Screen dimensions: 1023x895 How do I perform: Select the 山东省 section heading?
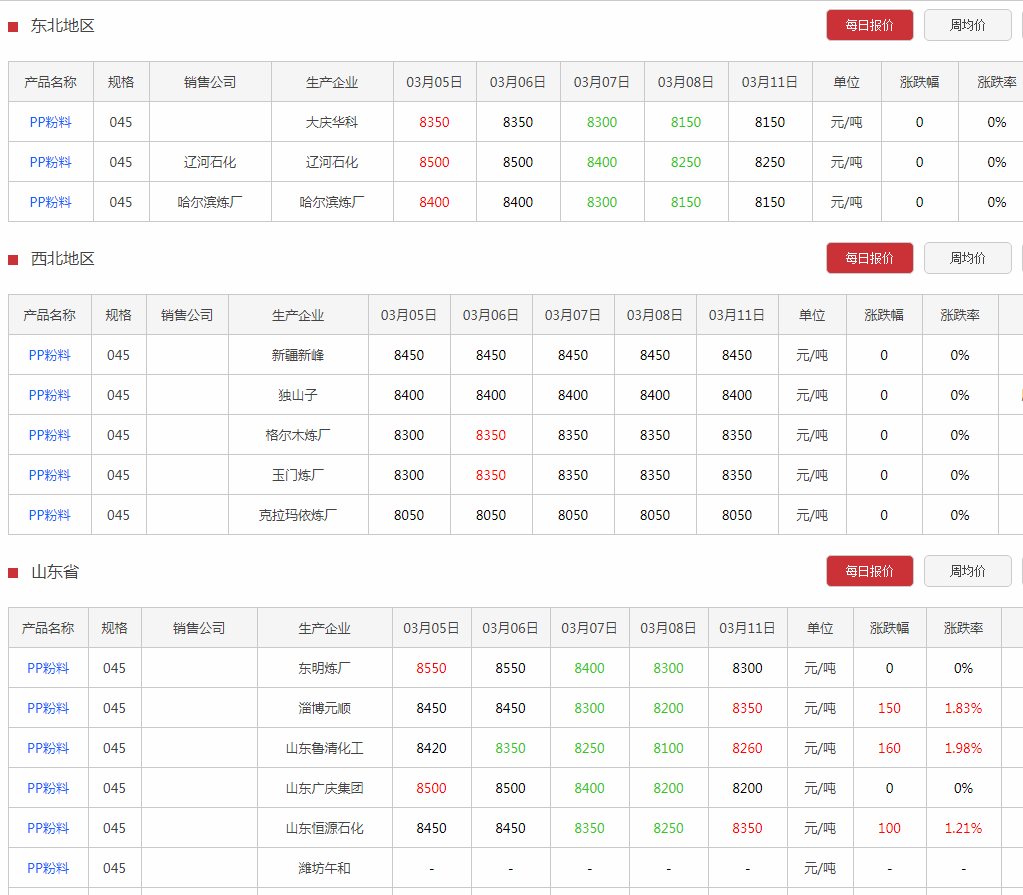coord(55,571)
